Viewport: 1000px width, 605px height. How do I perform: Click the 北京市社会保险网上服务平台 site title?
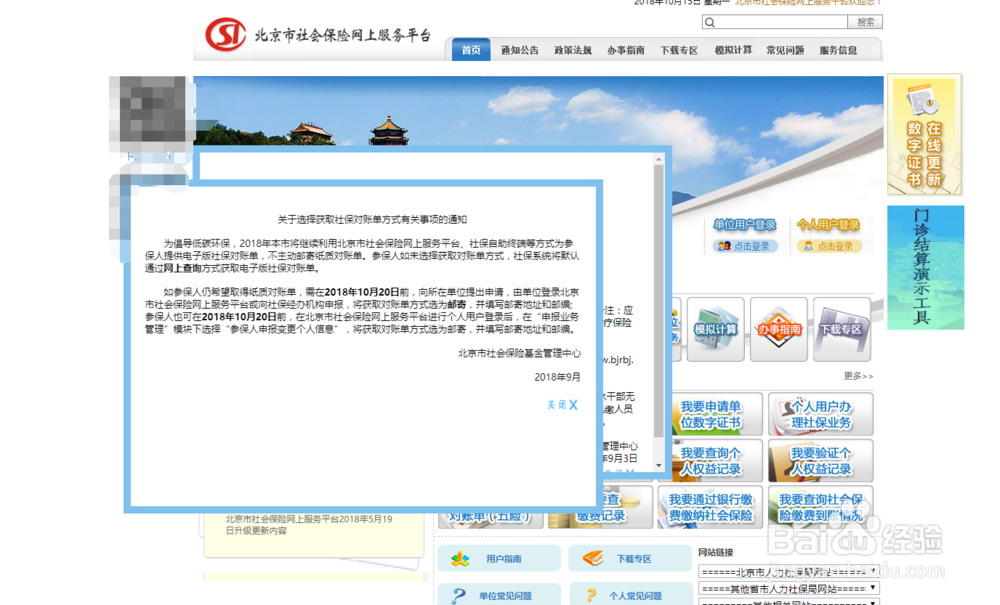point(343,35)
